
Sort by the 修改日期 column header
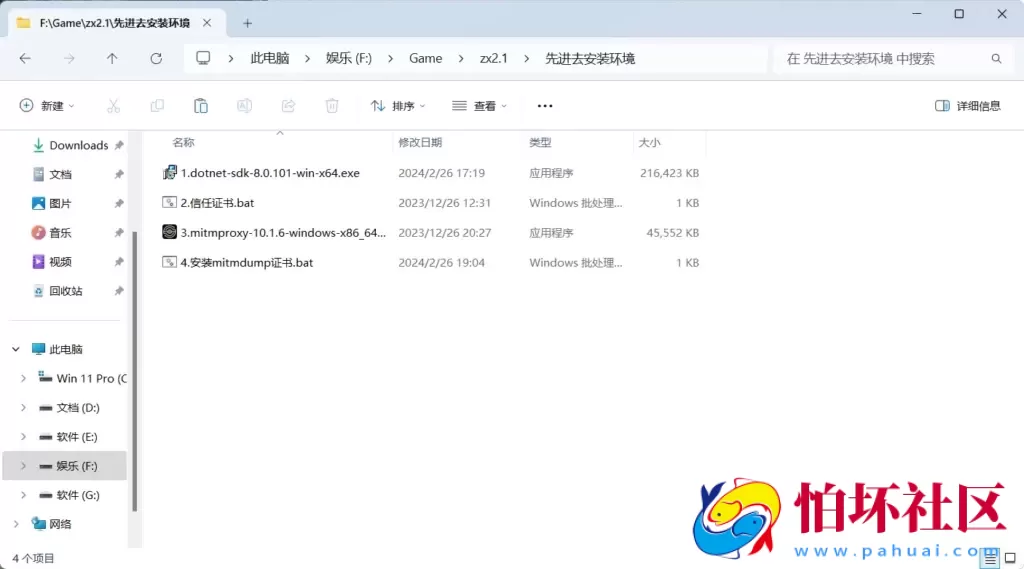click(x=420, y=142)
